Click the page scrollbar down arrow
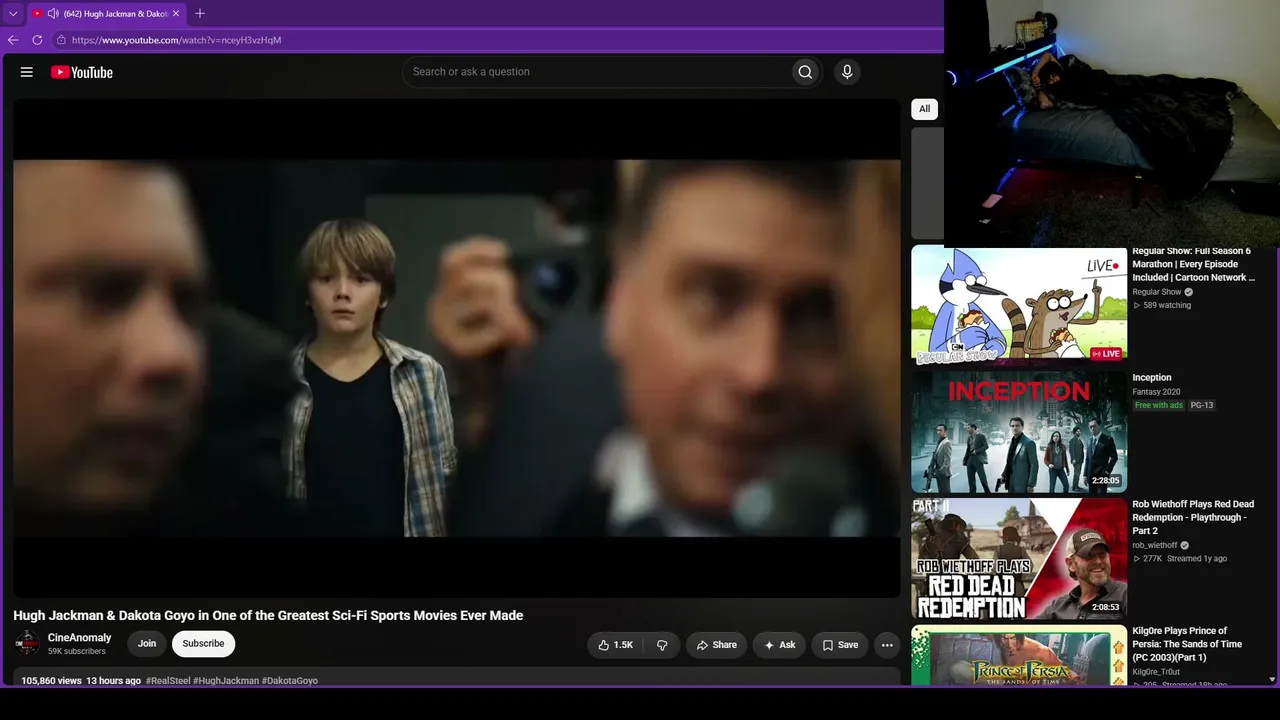Viewport: 1280px width, 720px height. coord(1272,679)
